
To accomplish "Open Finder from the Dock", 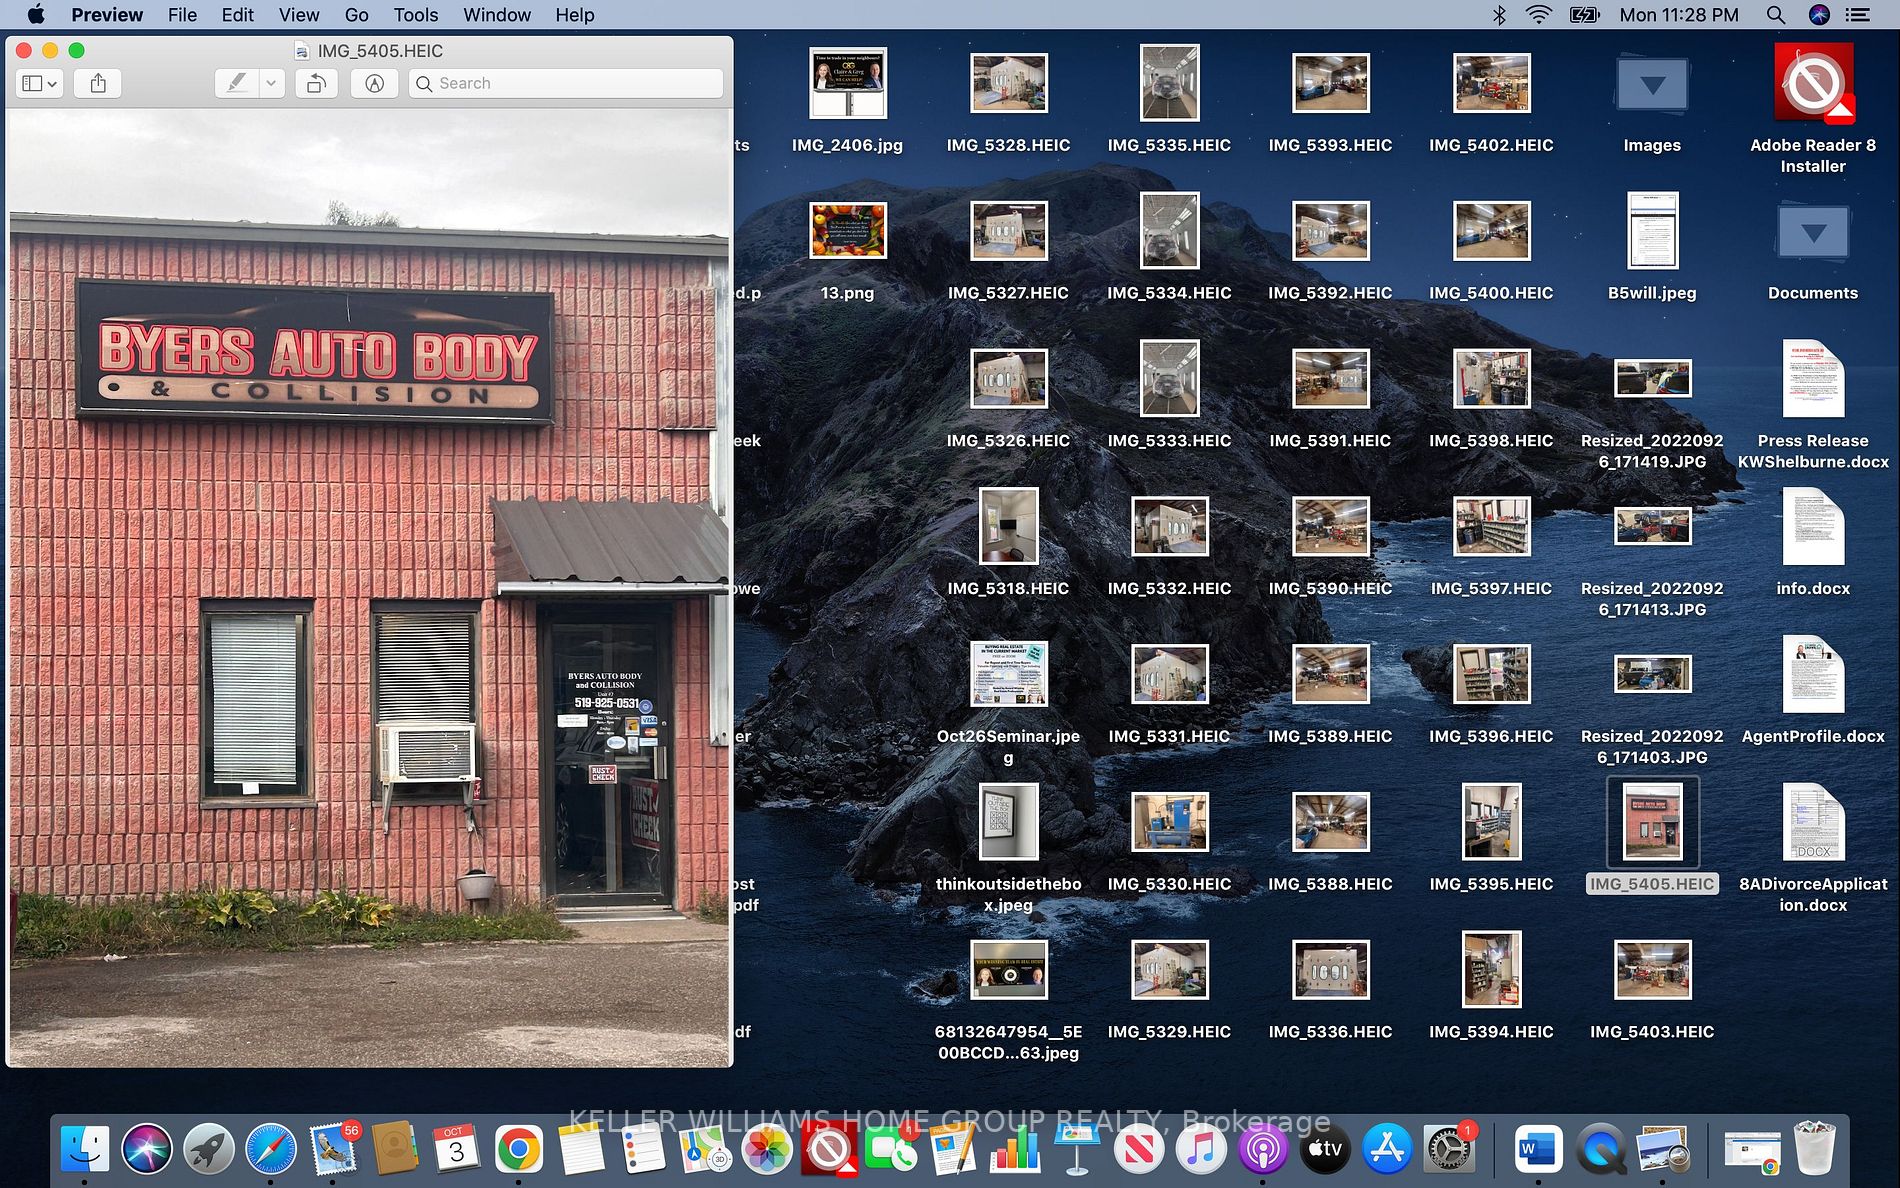I will pos(85,1150).
